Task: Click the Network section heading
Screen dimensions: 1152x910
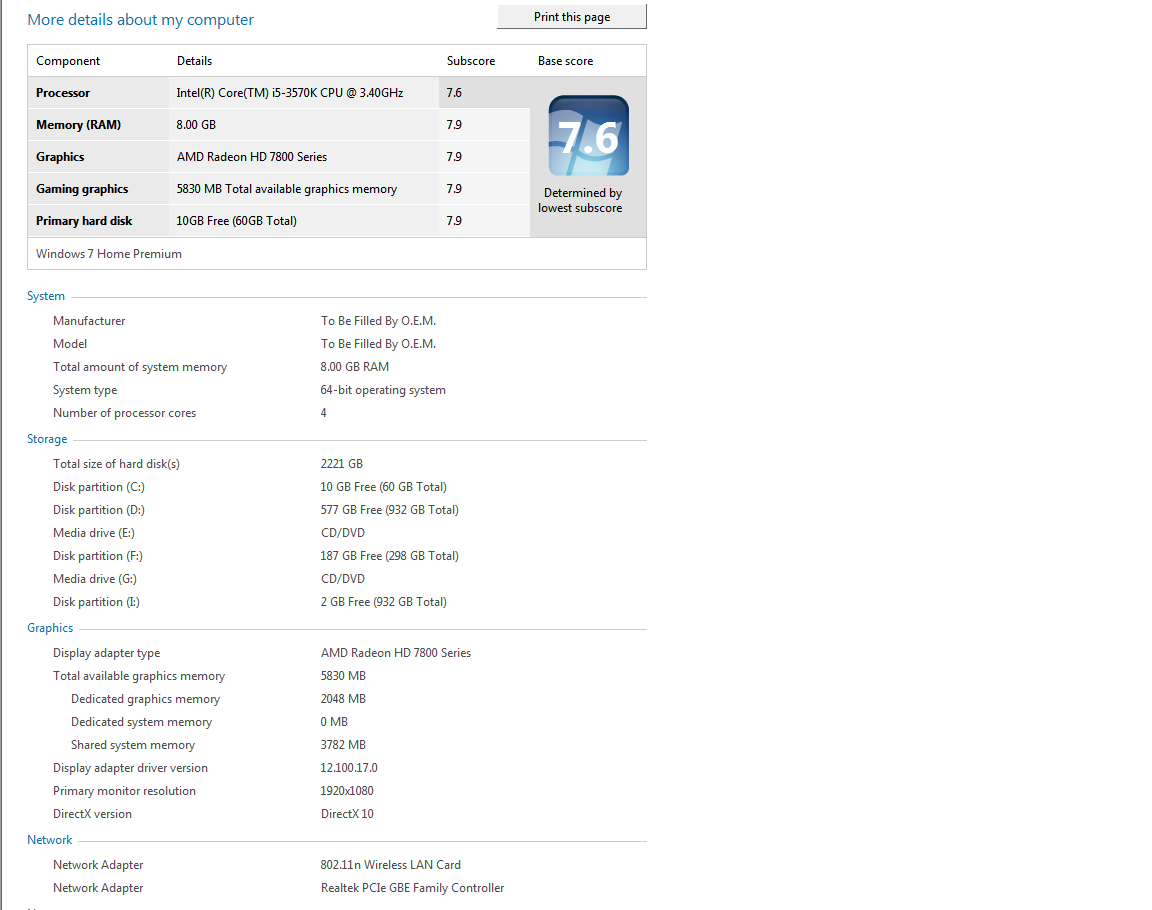Action: tap(50, 839)
